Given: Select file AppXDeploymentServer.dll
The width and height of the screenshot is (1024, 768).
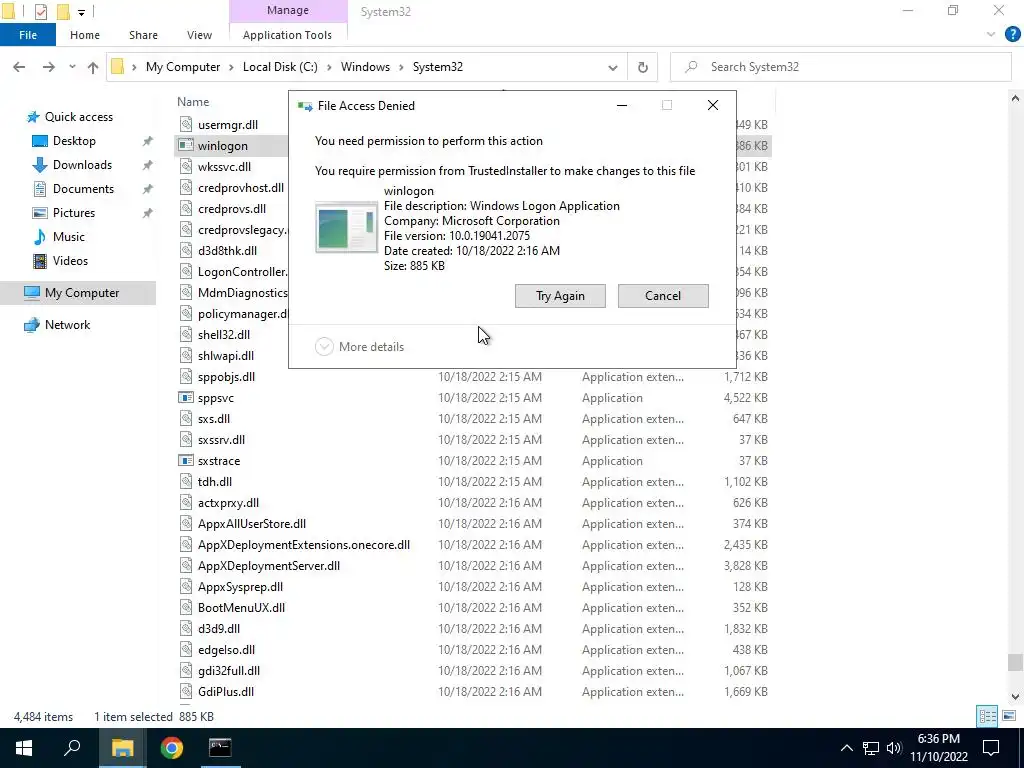Looking at the screenshot, I should 268,566.
